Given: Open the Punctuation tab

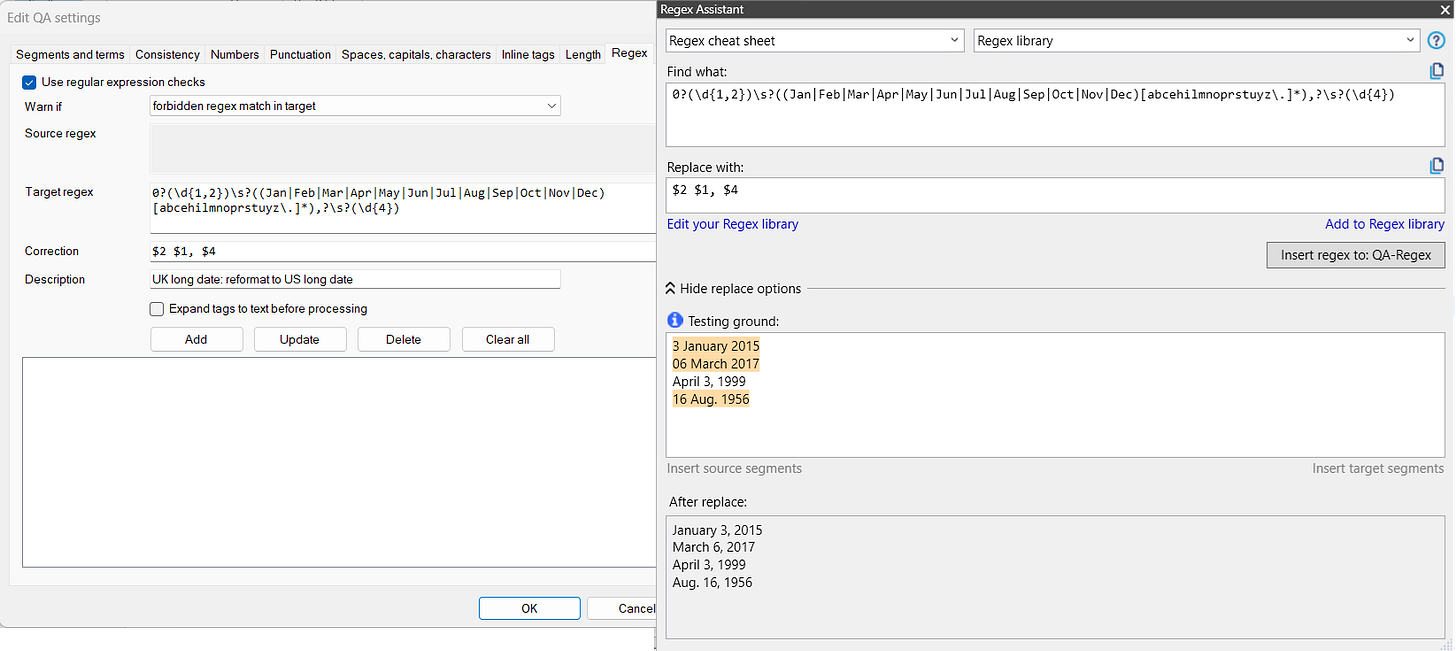Looking at the screenshot, I should pyautogui.click(x=300, y=55).
